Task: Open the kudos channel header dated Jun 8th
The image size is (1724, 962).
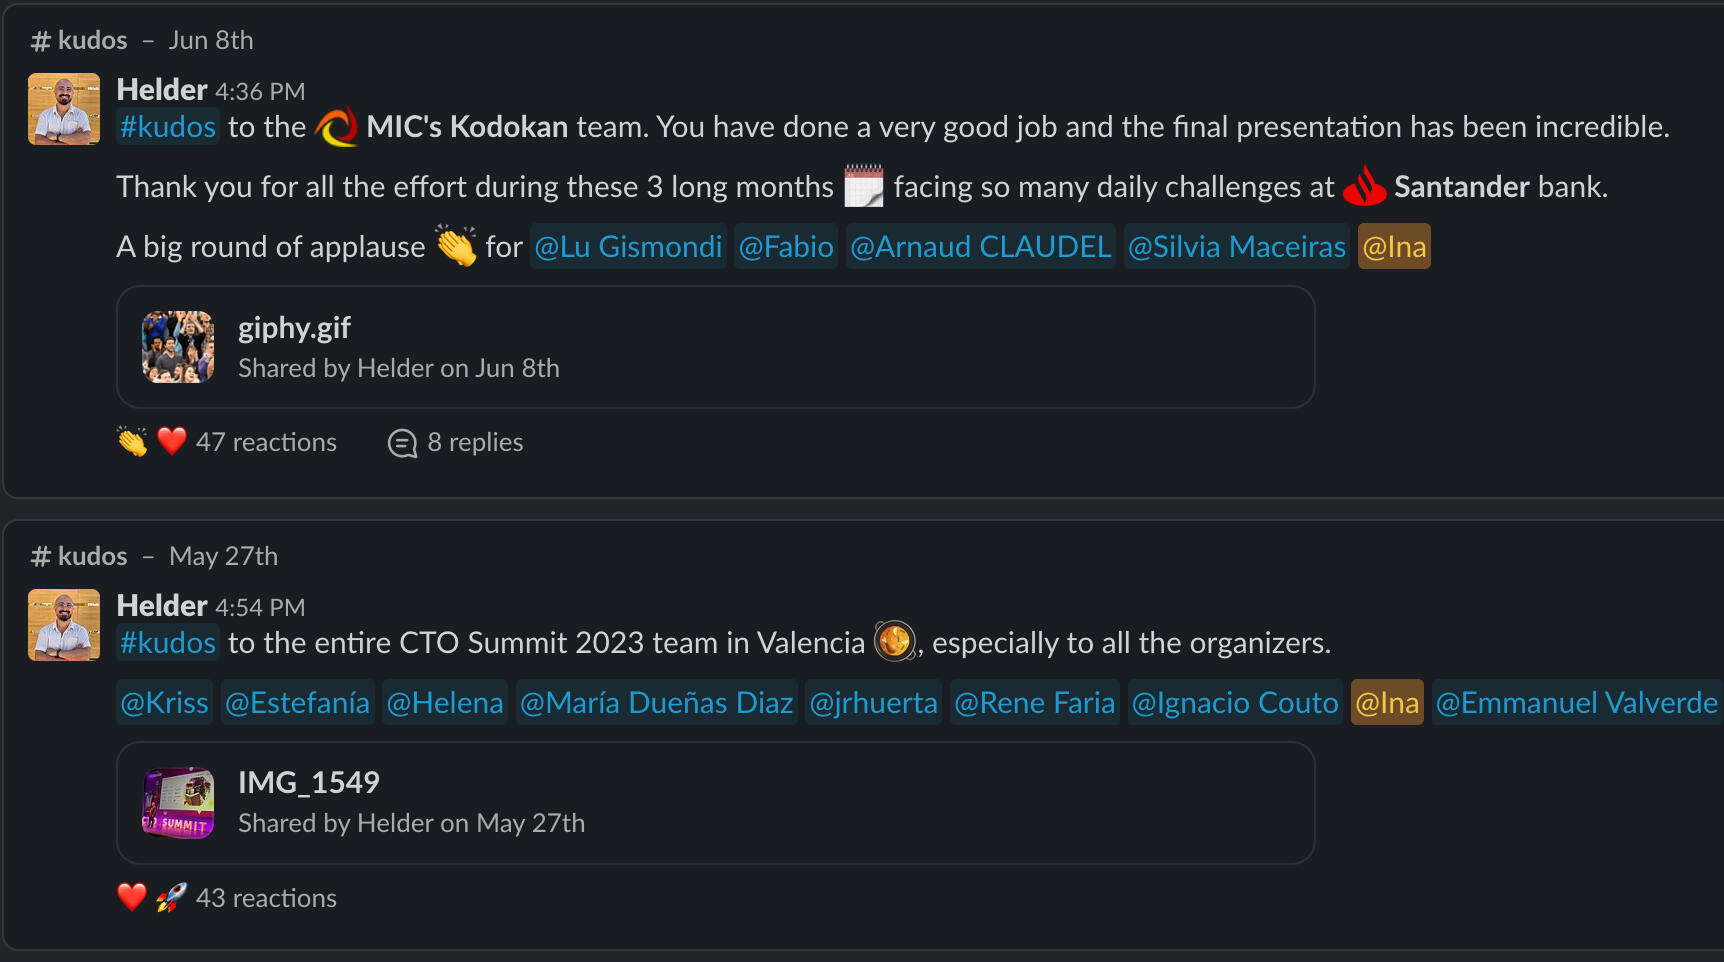Action: coord(92,40)
